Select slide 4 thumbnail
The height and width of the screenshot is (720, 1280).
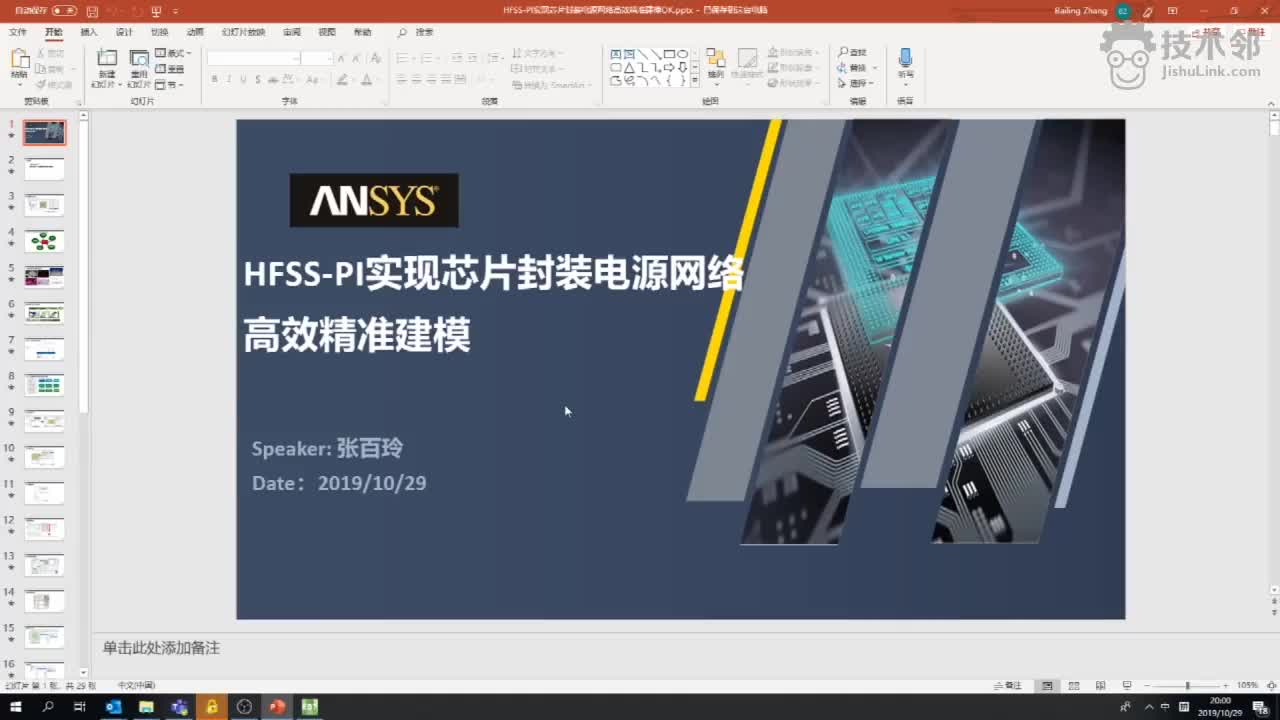[x=44, y=241]
